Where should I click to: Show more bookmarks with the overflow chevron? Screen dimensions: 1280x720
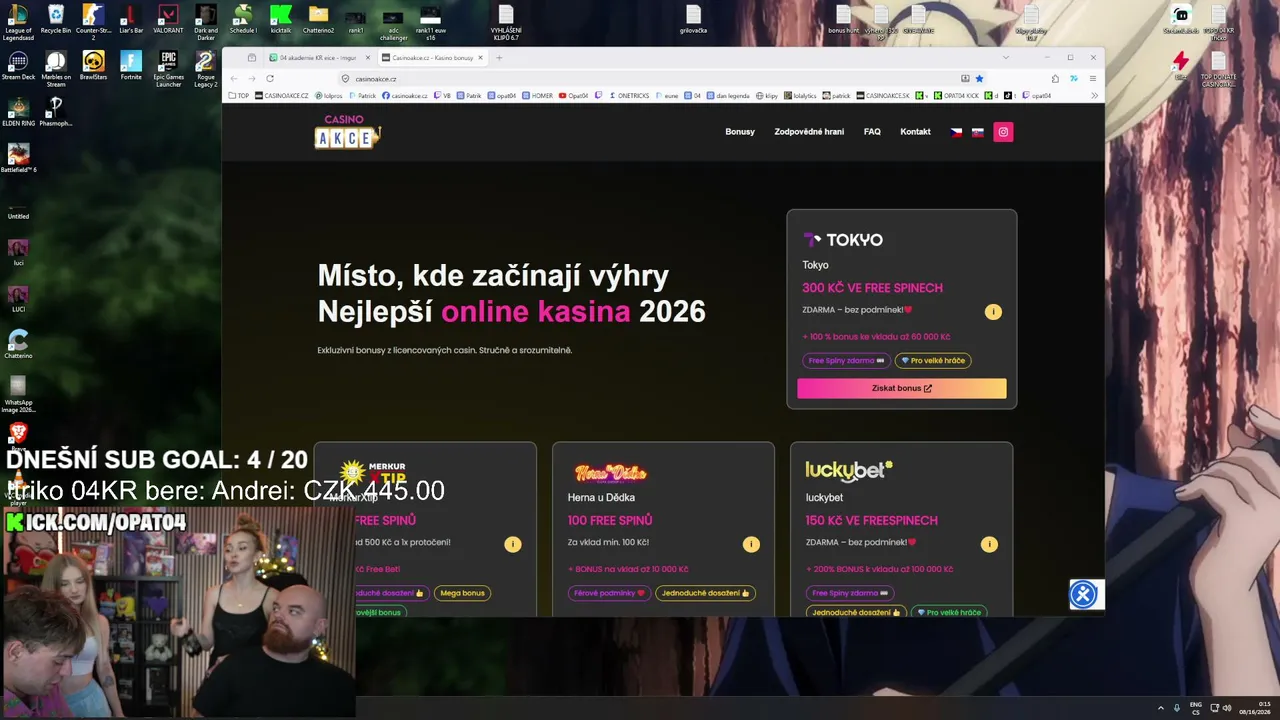coord(1094,96)
